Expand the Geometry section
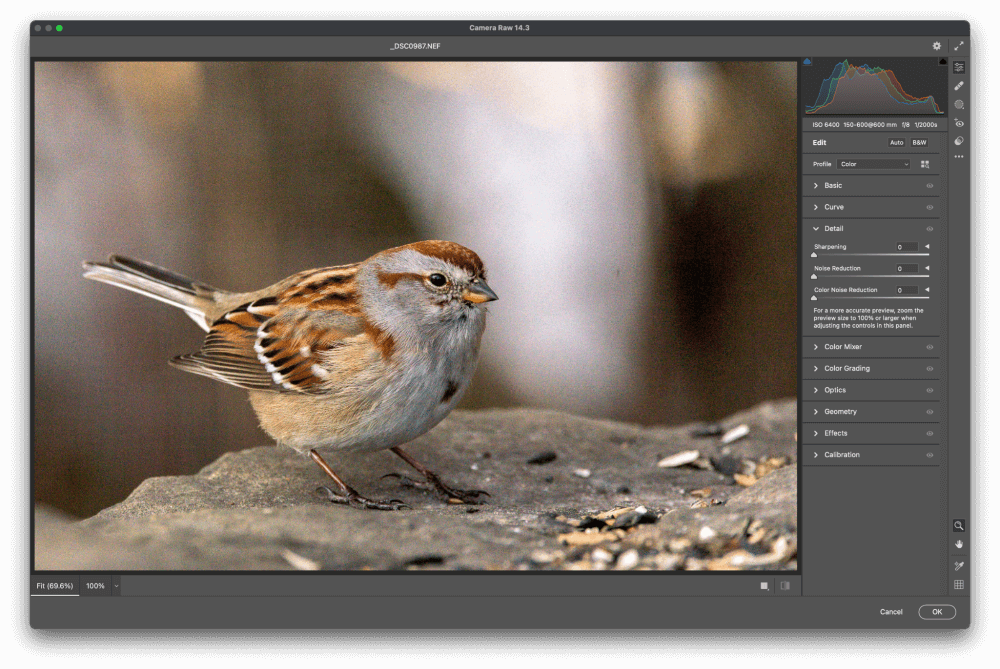Screen dimensions: 1000x669 tap(840, 412)
